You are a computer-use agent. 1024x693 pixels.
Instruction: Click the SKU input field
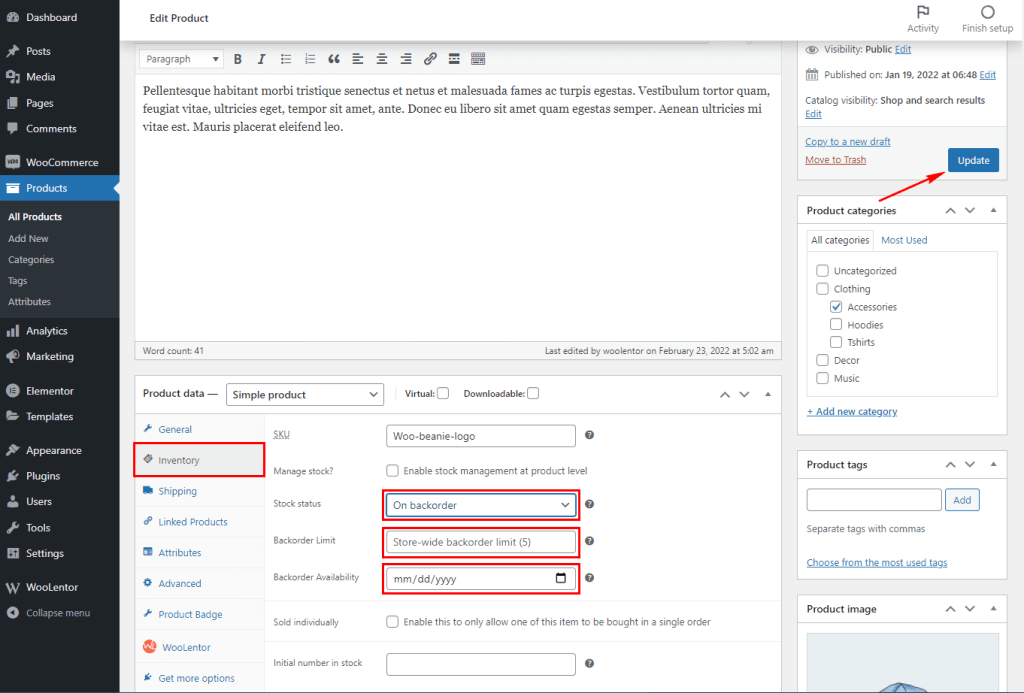[x=480, y=436]
